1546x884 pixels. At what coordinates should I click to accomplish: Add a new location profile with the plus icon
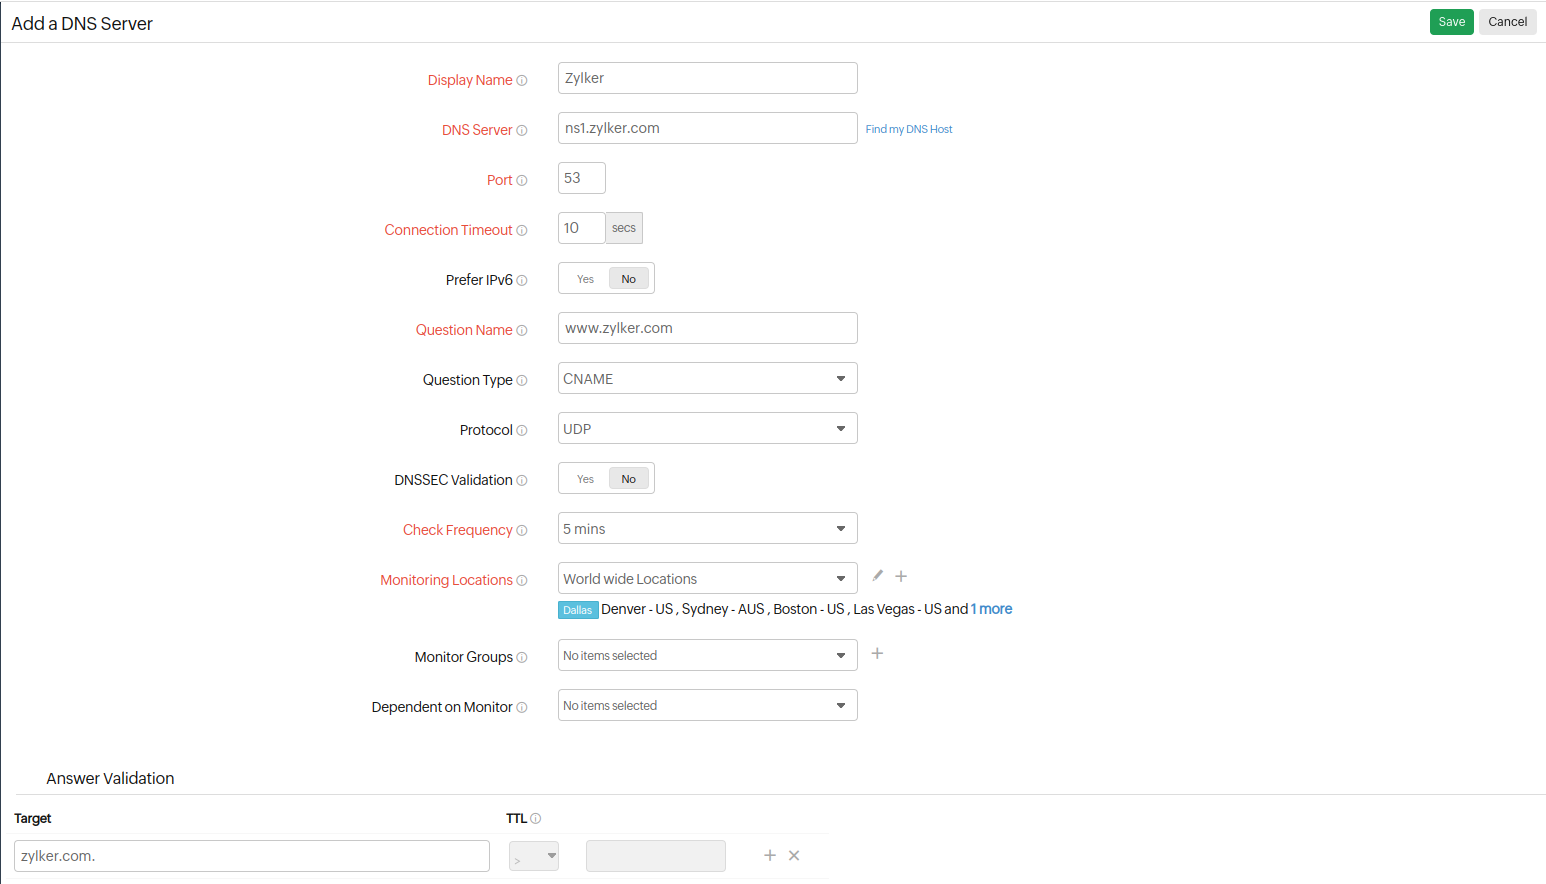click(900, 575)
